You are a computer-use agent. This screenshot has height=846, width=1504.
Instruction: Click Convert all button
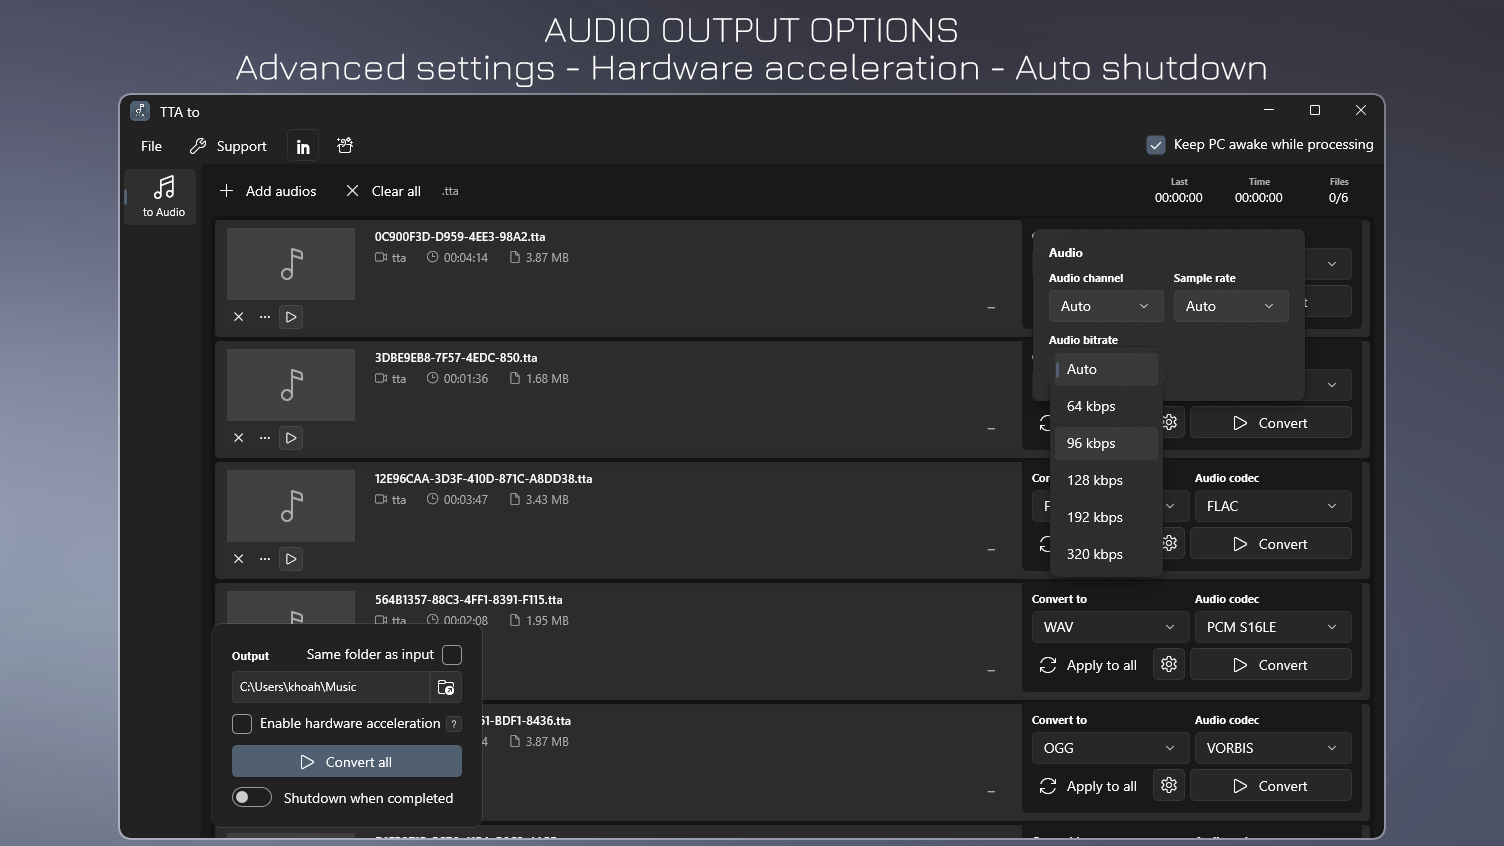(x=347, y=761)
